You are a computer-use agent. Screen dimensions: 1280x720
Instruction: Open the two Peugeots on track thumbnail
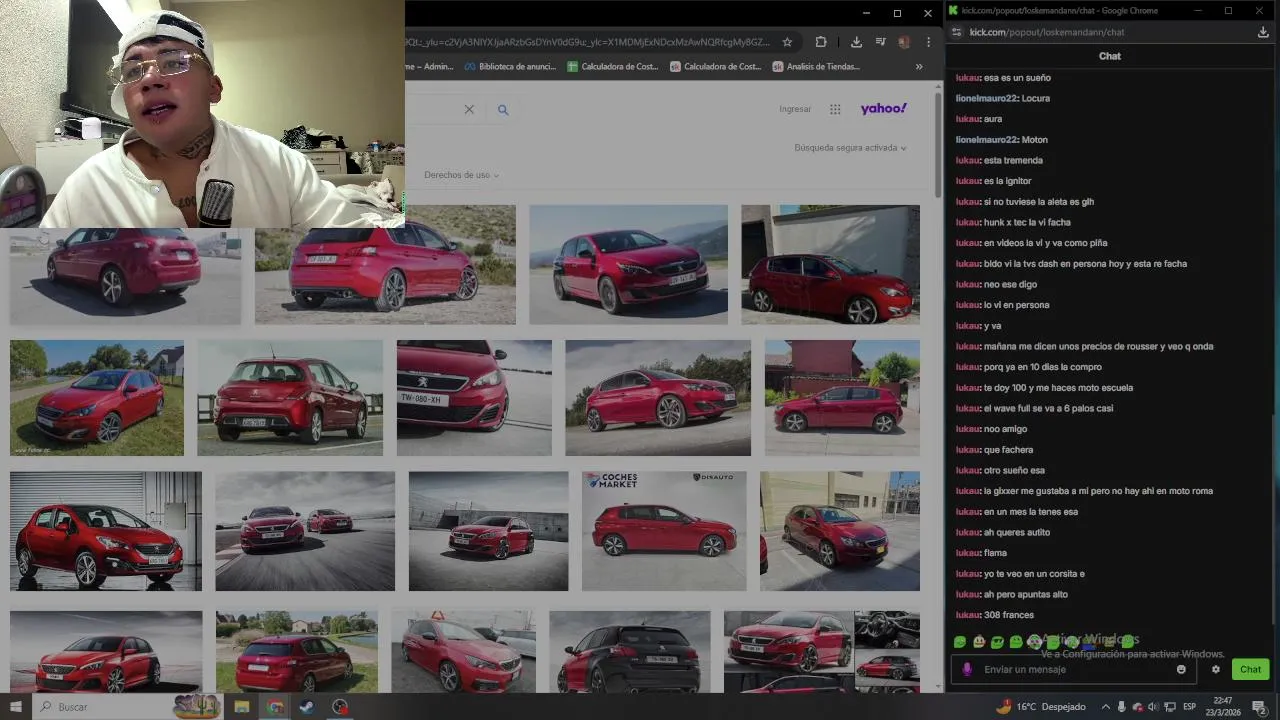click(x=305, y=531)
